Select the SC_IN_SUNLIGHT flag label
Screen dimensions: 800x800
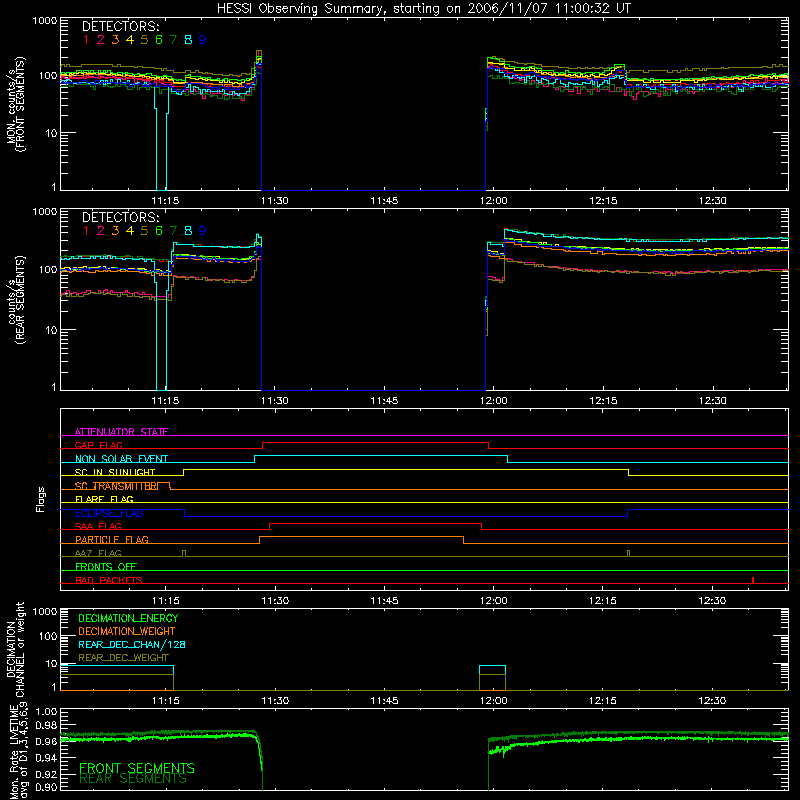pos(115,472)
